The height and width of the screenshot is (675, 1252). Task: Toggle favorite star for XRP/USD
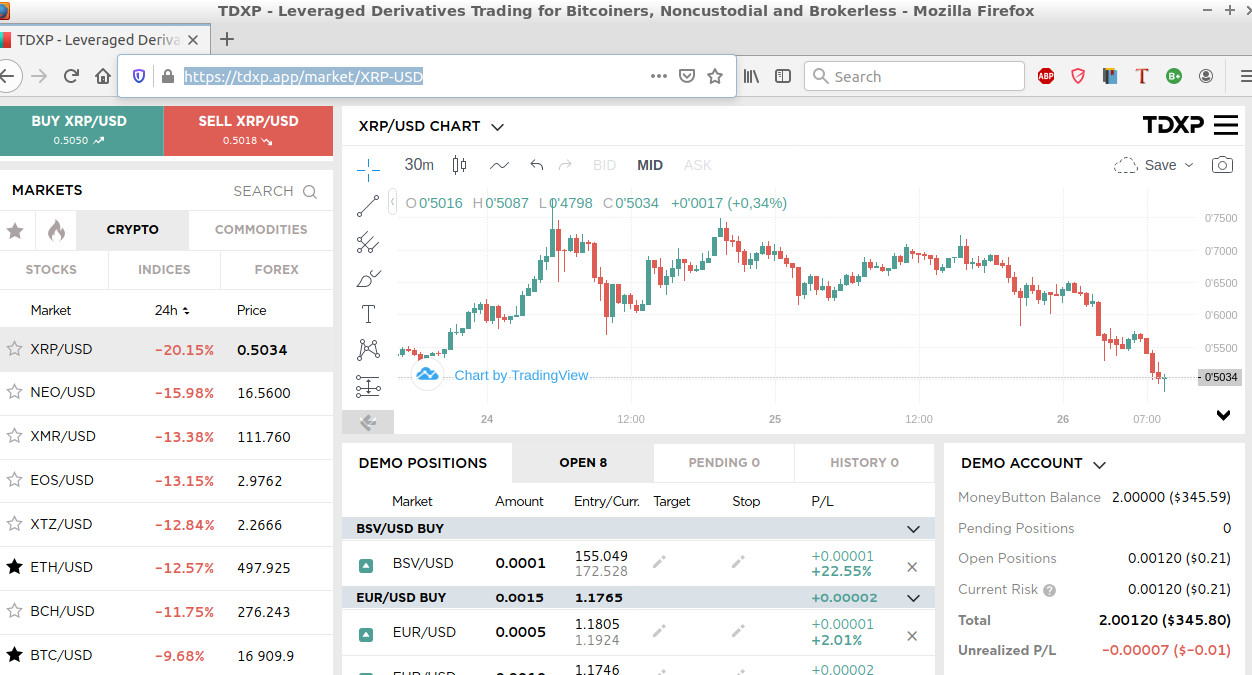15,349
